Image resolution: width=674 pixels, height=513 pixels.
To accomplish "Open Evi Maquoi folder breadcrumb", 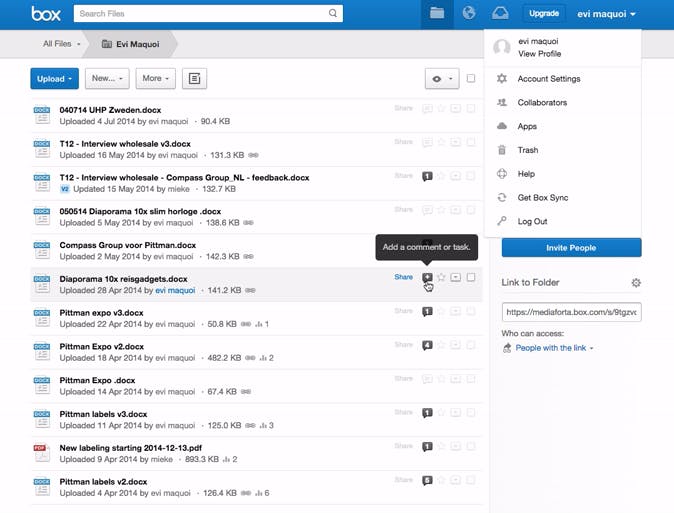I will pyautogui.click(x=131, y=44).
